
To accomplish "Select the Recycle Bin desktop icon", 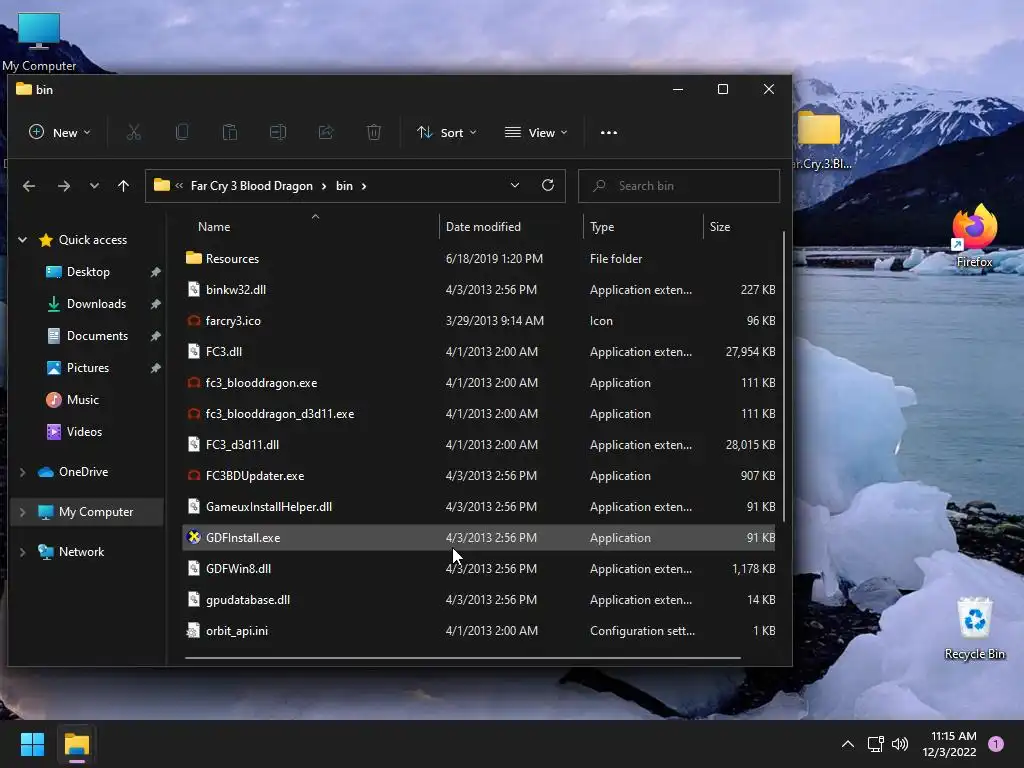I will [x=974, y=628].
